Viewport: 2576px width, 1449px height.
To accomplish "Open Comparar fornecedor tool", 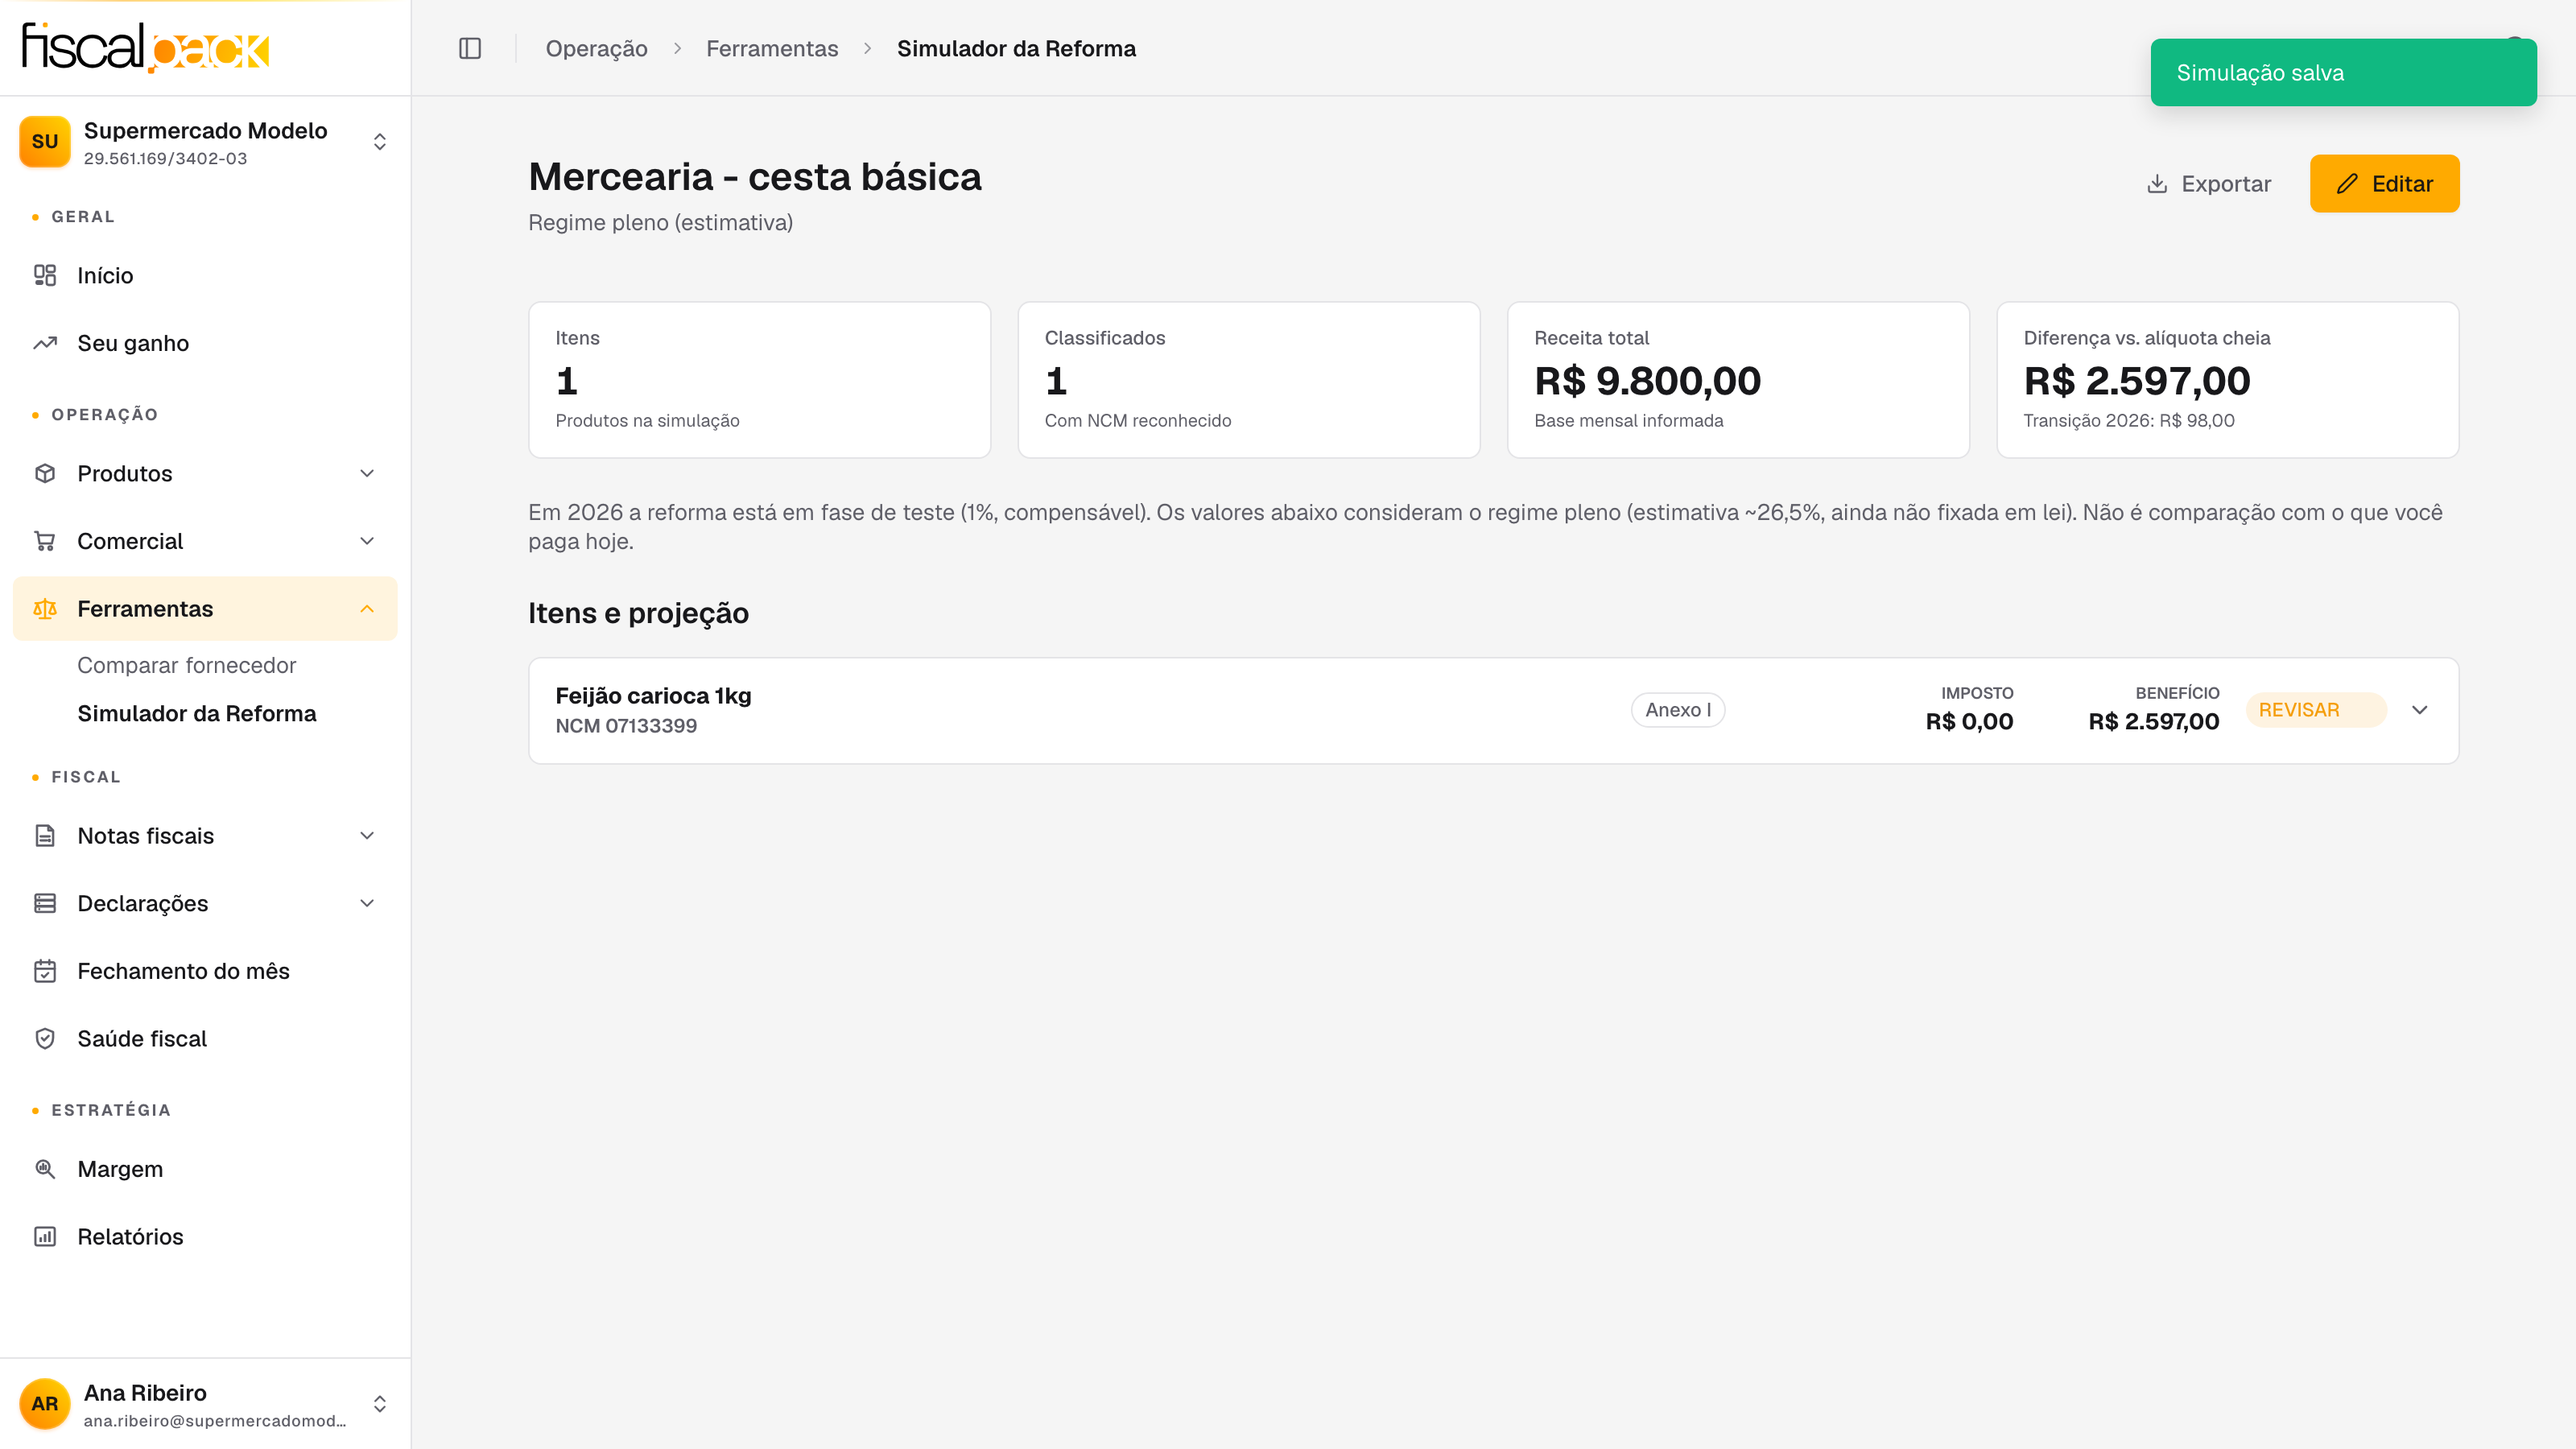I will click(x=187, y=665).
